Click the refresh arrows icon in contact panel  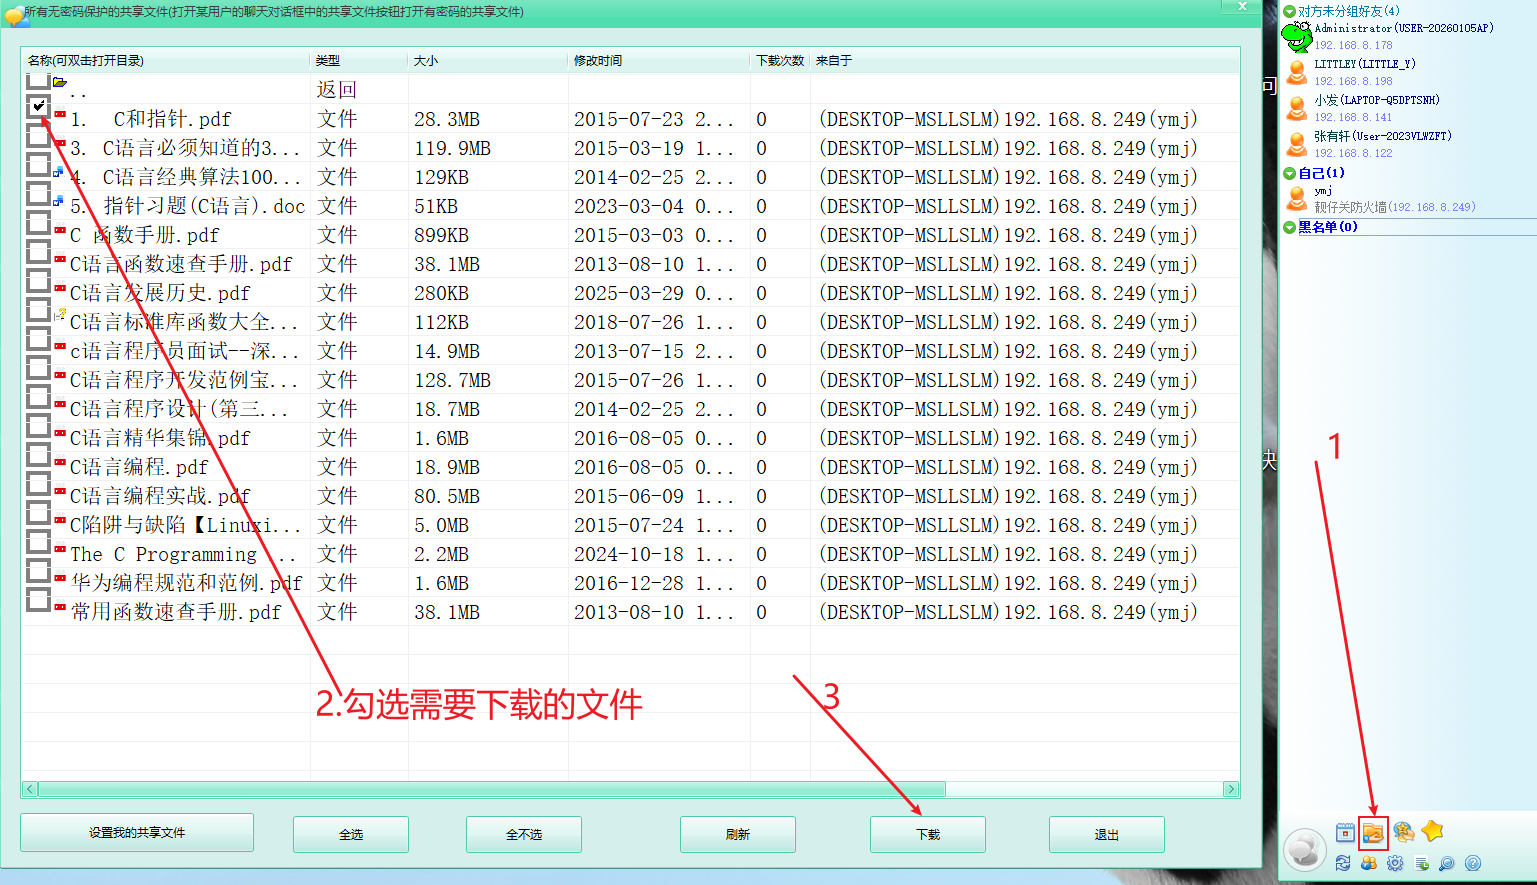click(1343, 863)
